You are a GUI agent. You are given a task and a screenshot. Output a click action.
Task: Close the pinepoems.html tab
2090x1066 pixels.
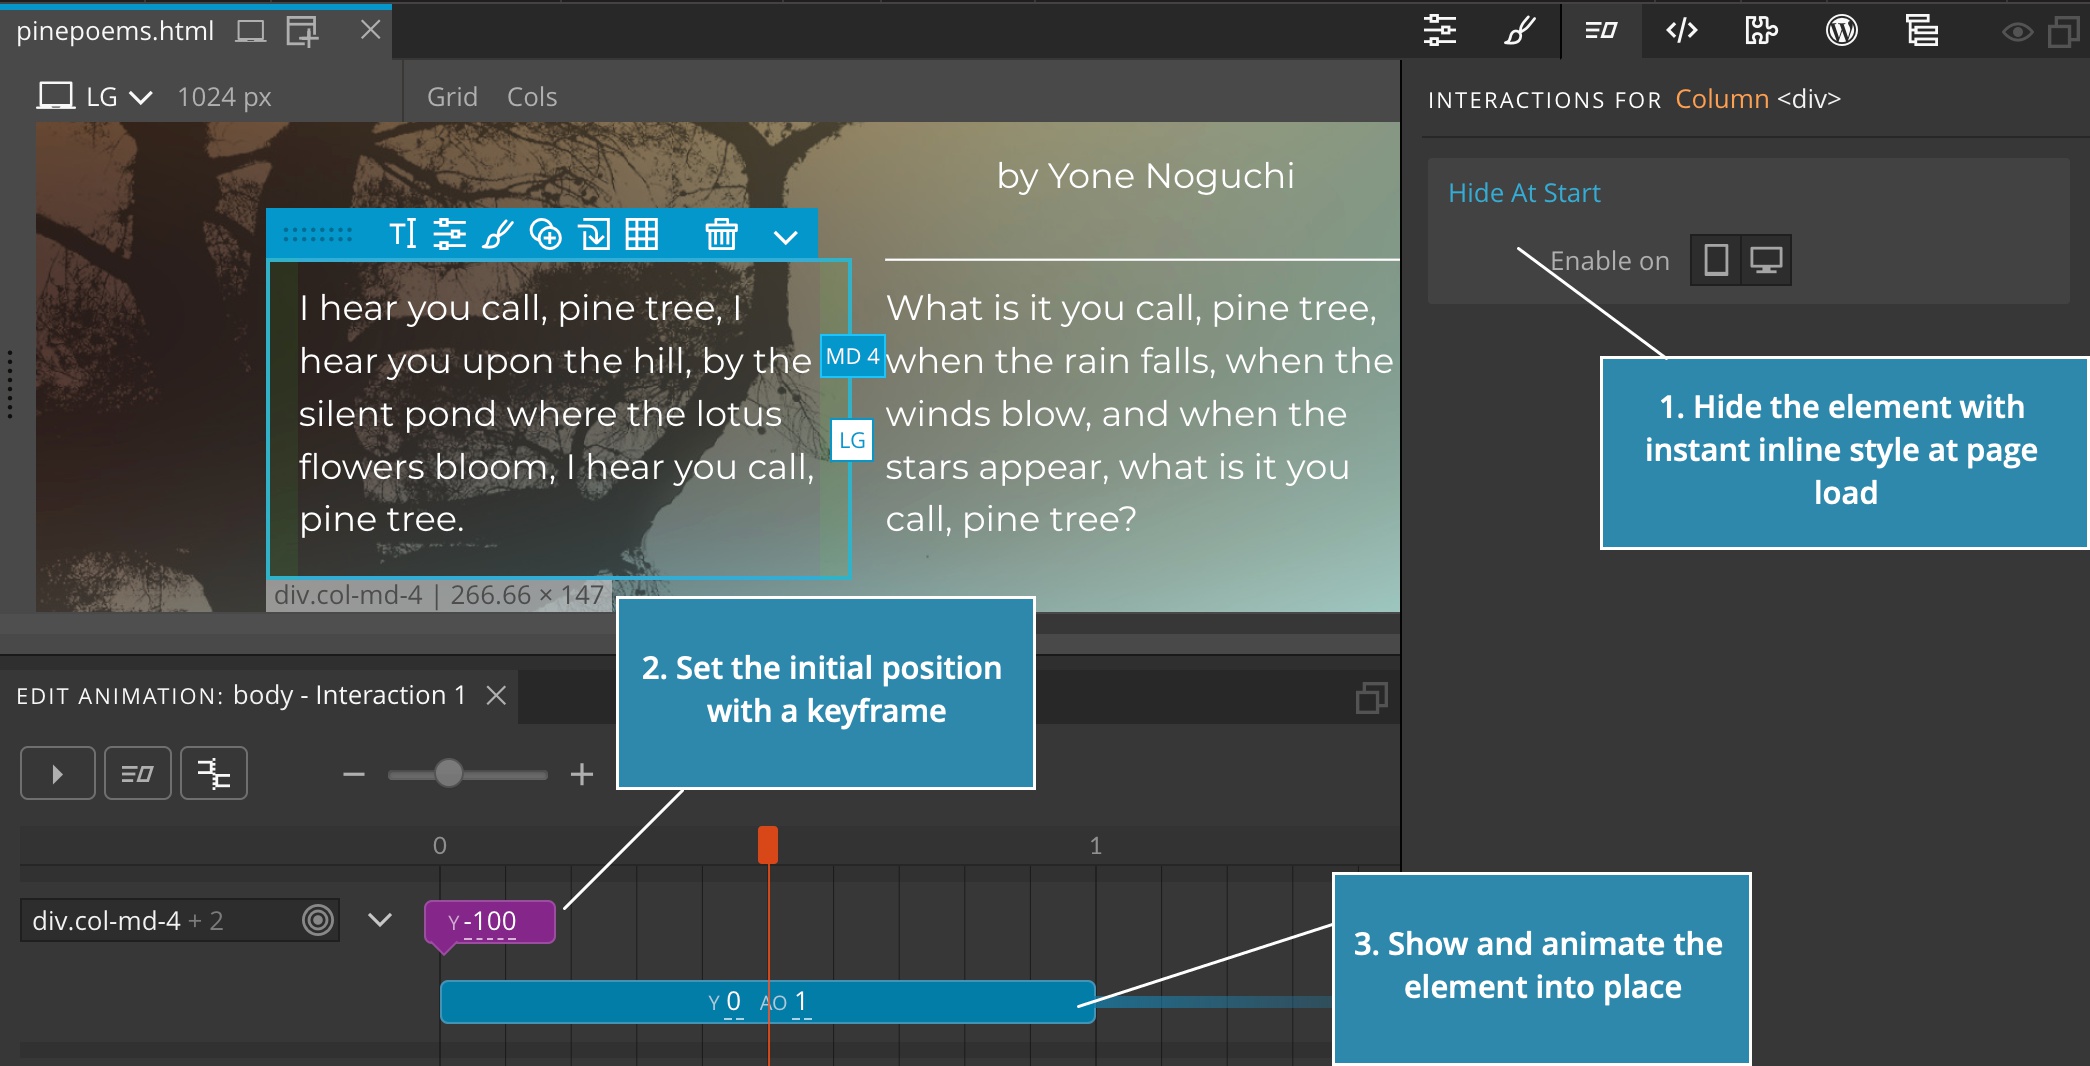pos(370,30)
